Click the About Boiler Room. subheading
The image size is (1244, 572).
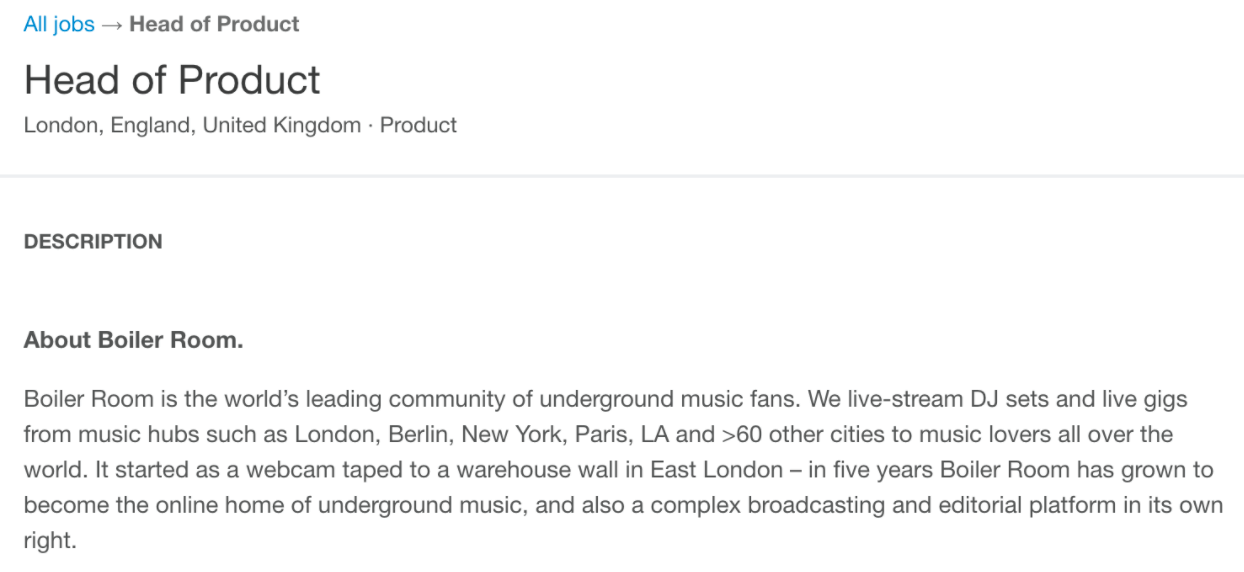pyautogui.click(x=133, y=340)
